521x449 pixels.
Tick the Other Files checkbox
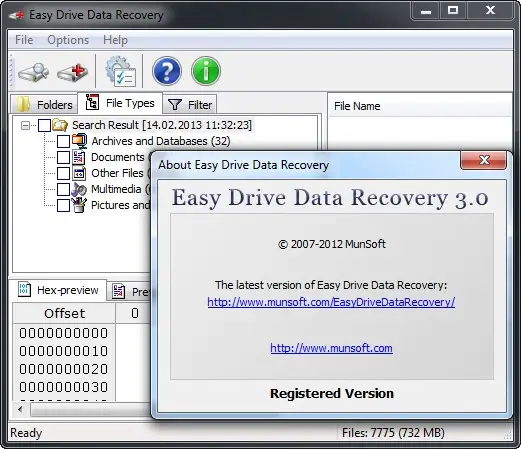[x=63, y=173]
